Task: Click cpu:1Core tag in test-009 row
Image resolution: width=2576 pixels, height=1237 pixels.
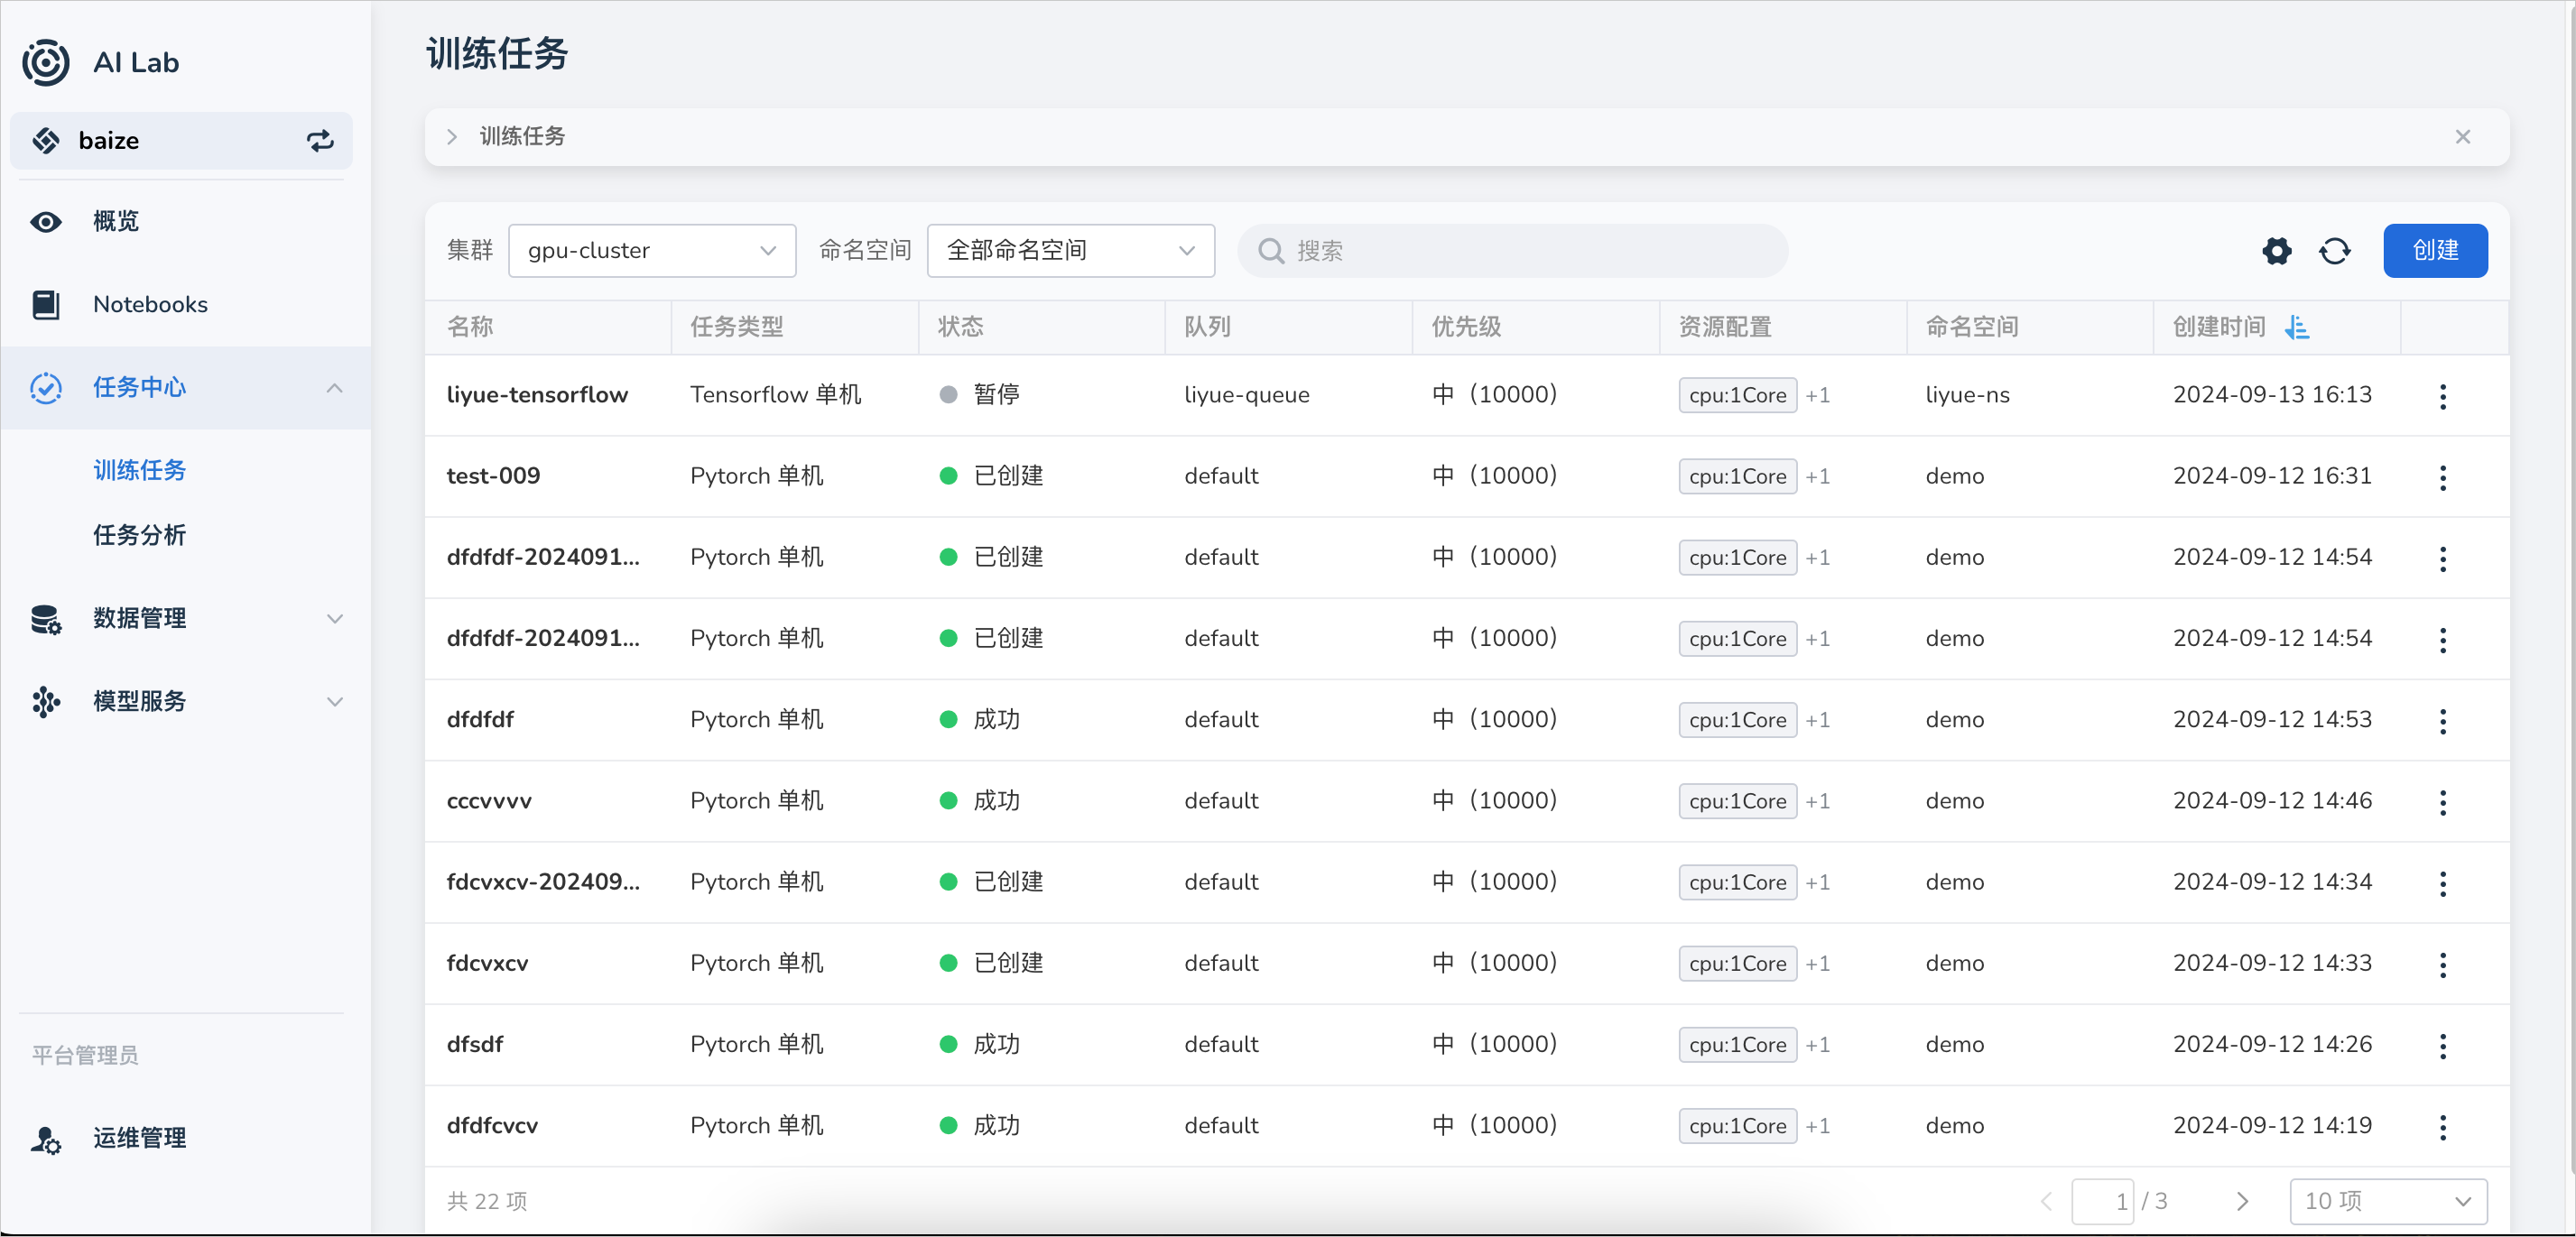Action: [x=1737, y=477]
